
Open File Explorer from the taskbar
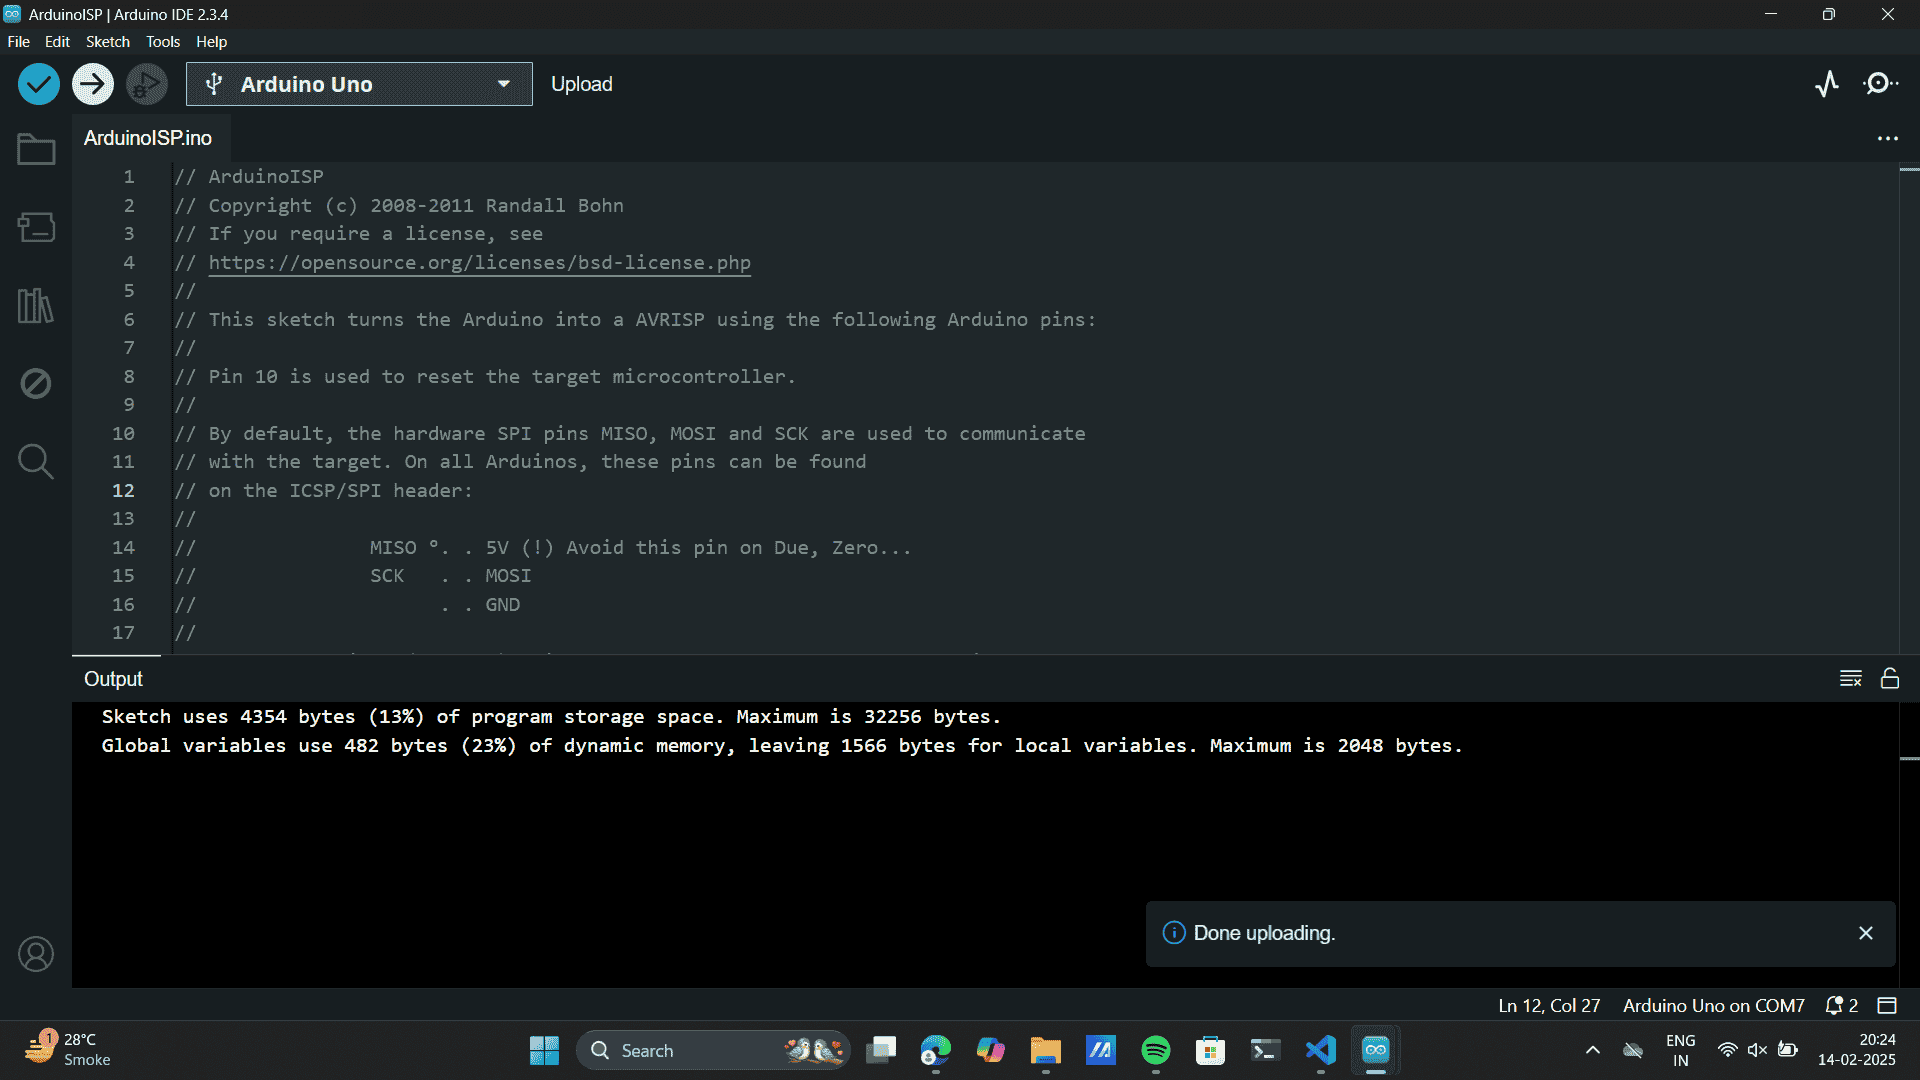coord(1046,1050)
